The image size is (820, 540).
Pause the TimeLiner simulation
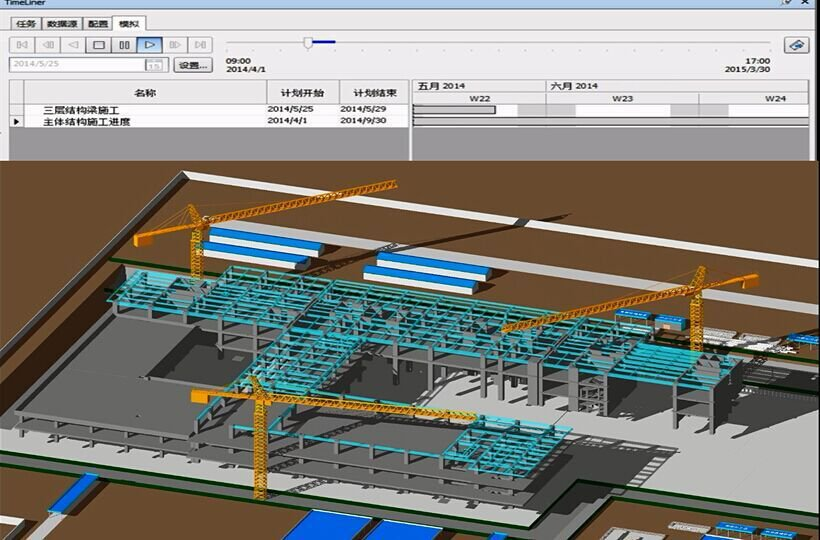coord(124,45)
